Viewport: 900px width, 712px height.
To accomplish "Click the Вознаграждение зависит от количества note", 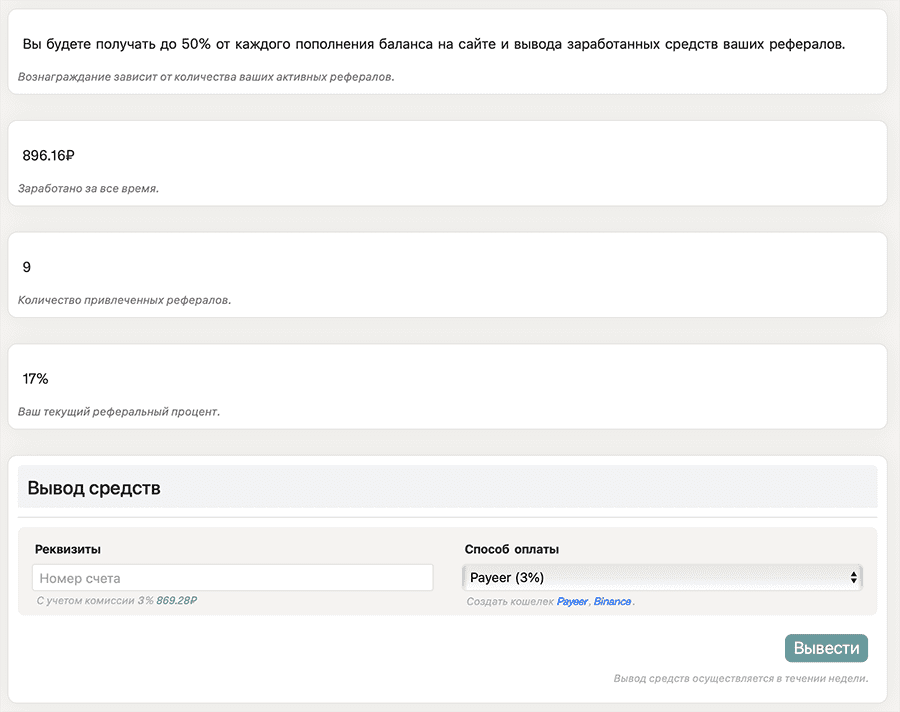I will pos(206,76).
